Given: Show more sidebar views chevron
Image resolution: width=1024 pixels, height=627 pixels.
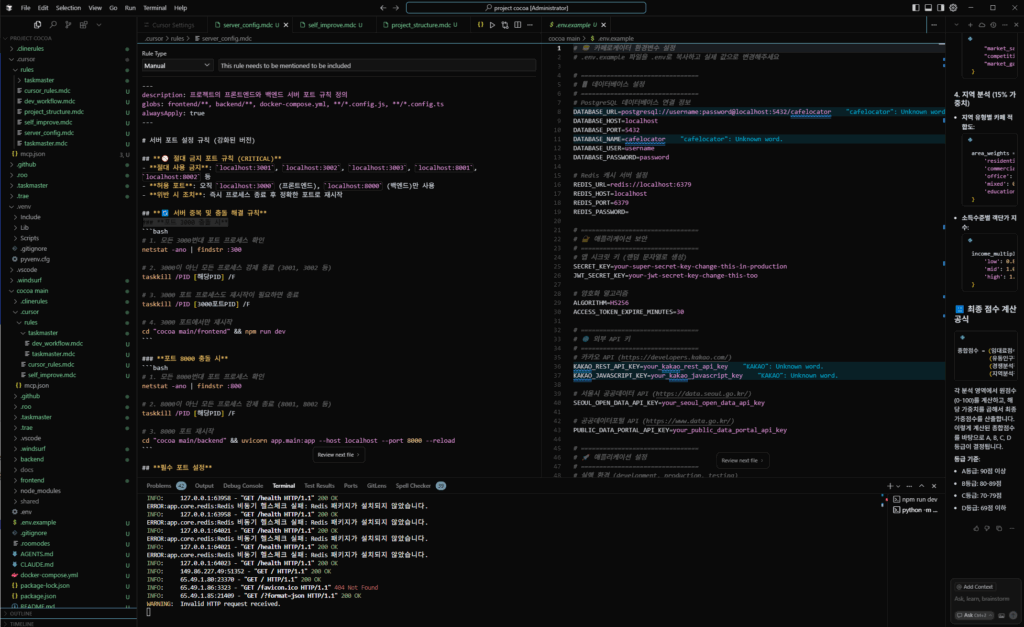Looking at the screenshot, I should click(99, 25).
